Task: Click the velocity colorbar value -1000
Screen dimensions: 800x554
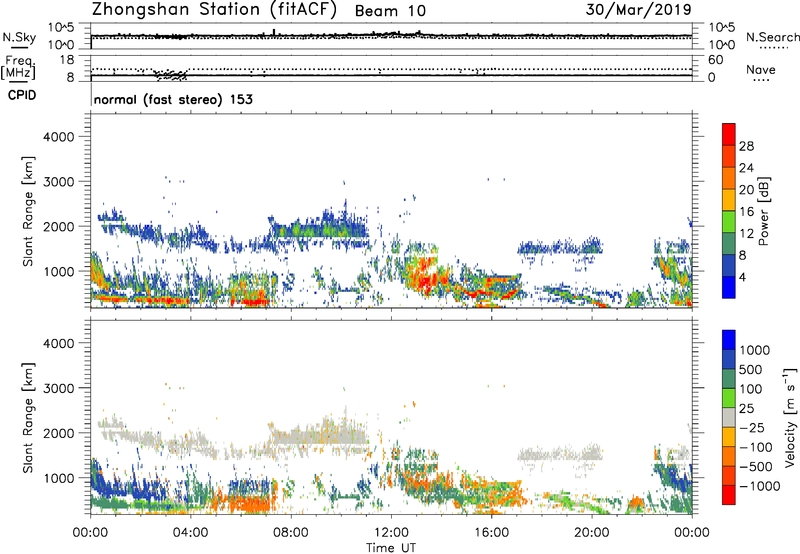Action: pos(759,486)
